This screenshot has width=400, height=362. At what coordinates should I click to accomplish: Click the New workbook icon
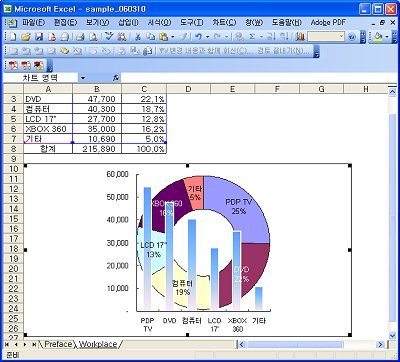pyautogui.click(x=13, y=37)
